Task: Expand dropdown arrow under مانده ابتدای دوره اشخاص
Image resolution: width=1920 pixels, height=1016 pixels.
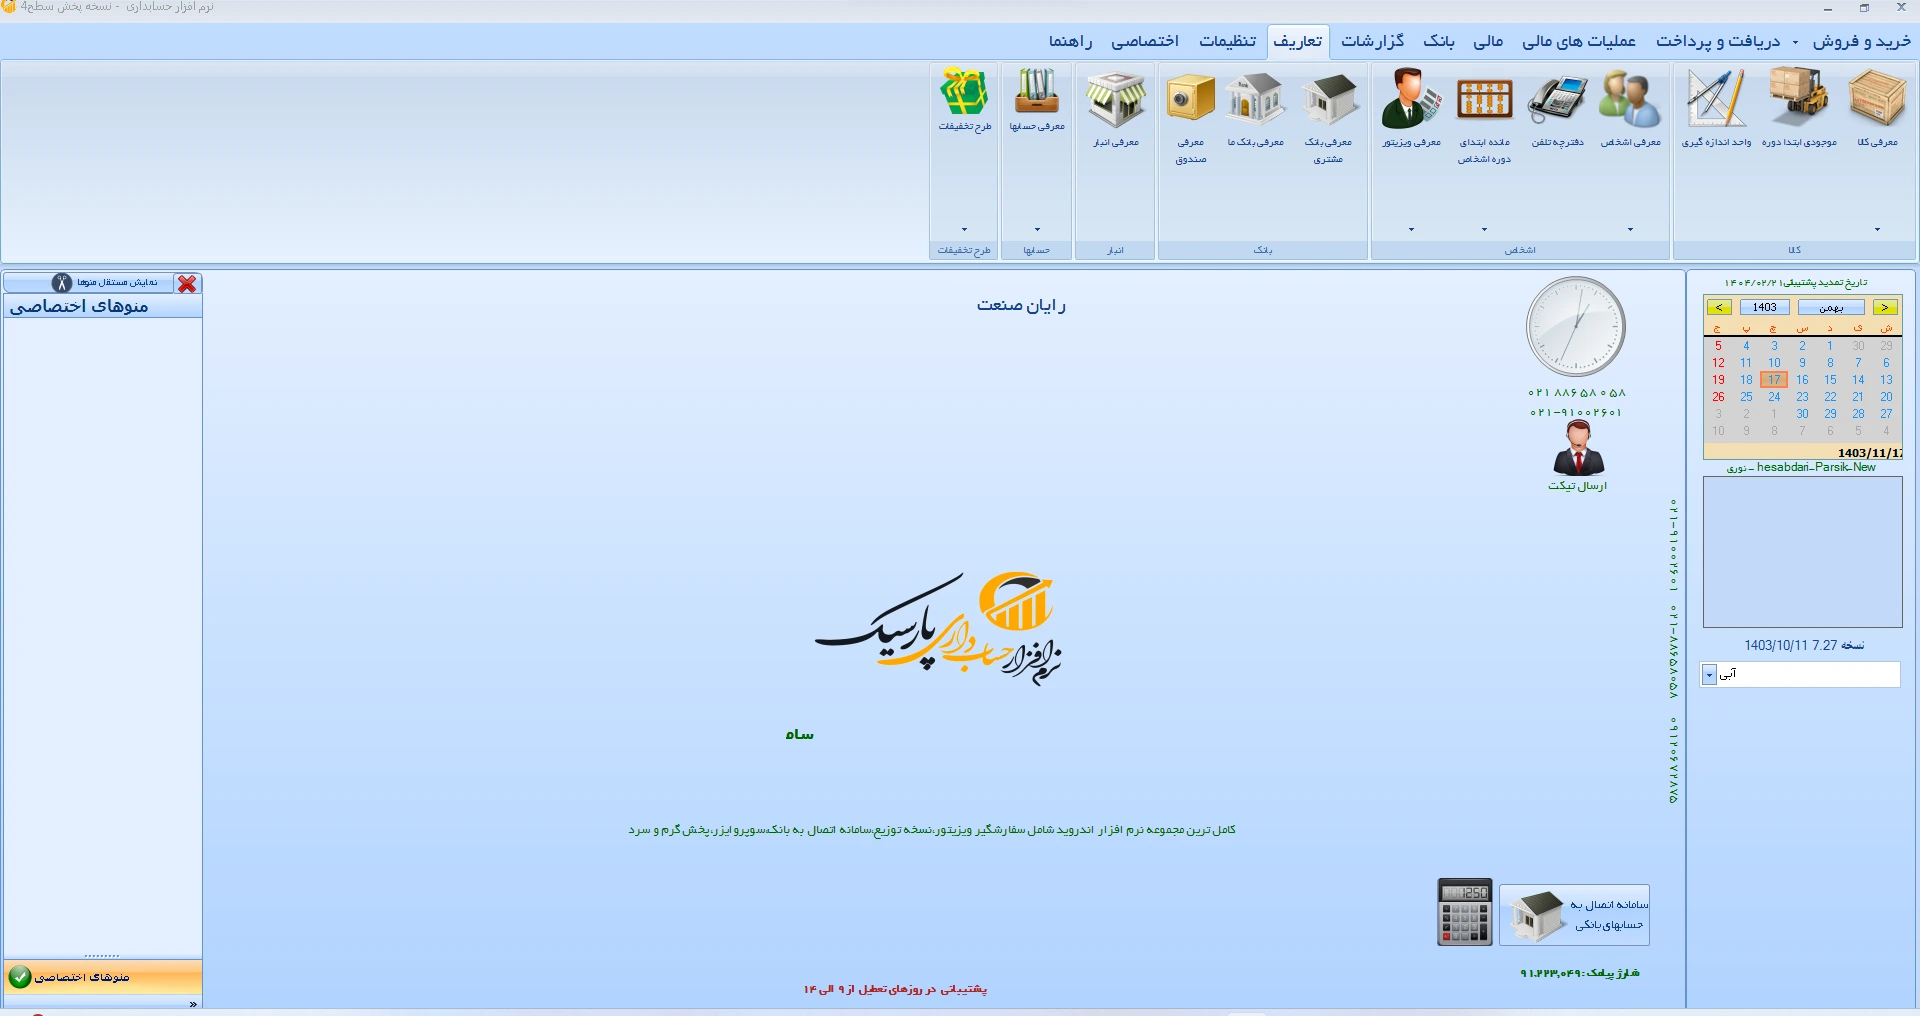Action: pos(1484,230)
